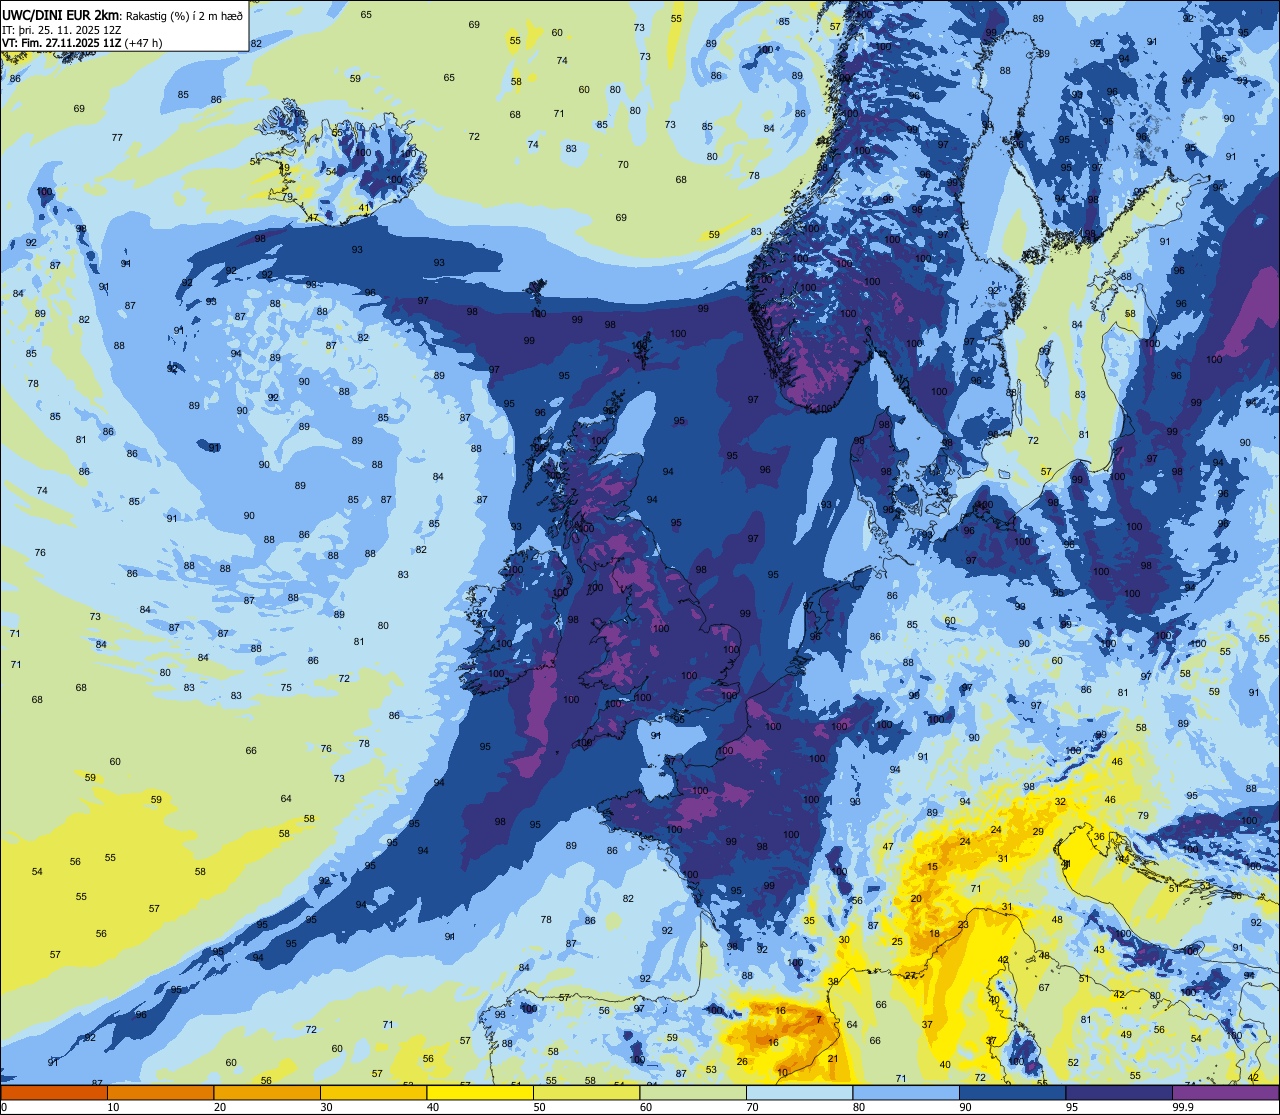Viewport: 1280px width, 1115px height.
Task: Click the '29' humidity value on the map
Action: tap(1038, 831)
